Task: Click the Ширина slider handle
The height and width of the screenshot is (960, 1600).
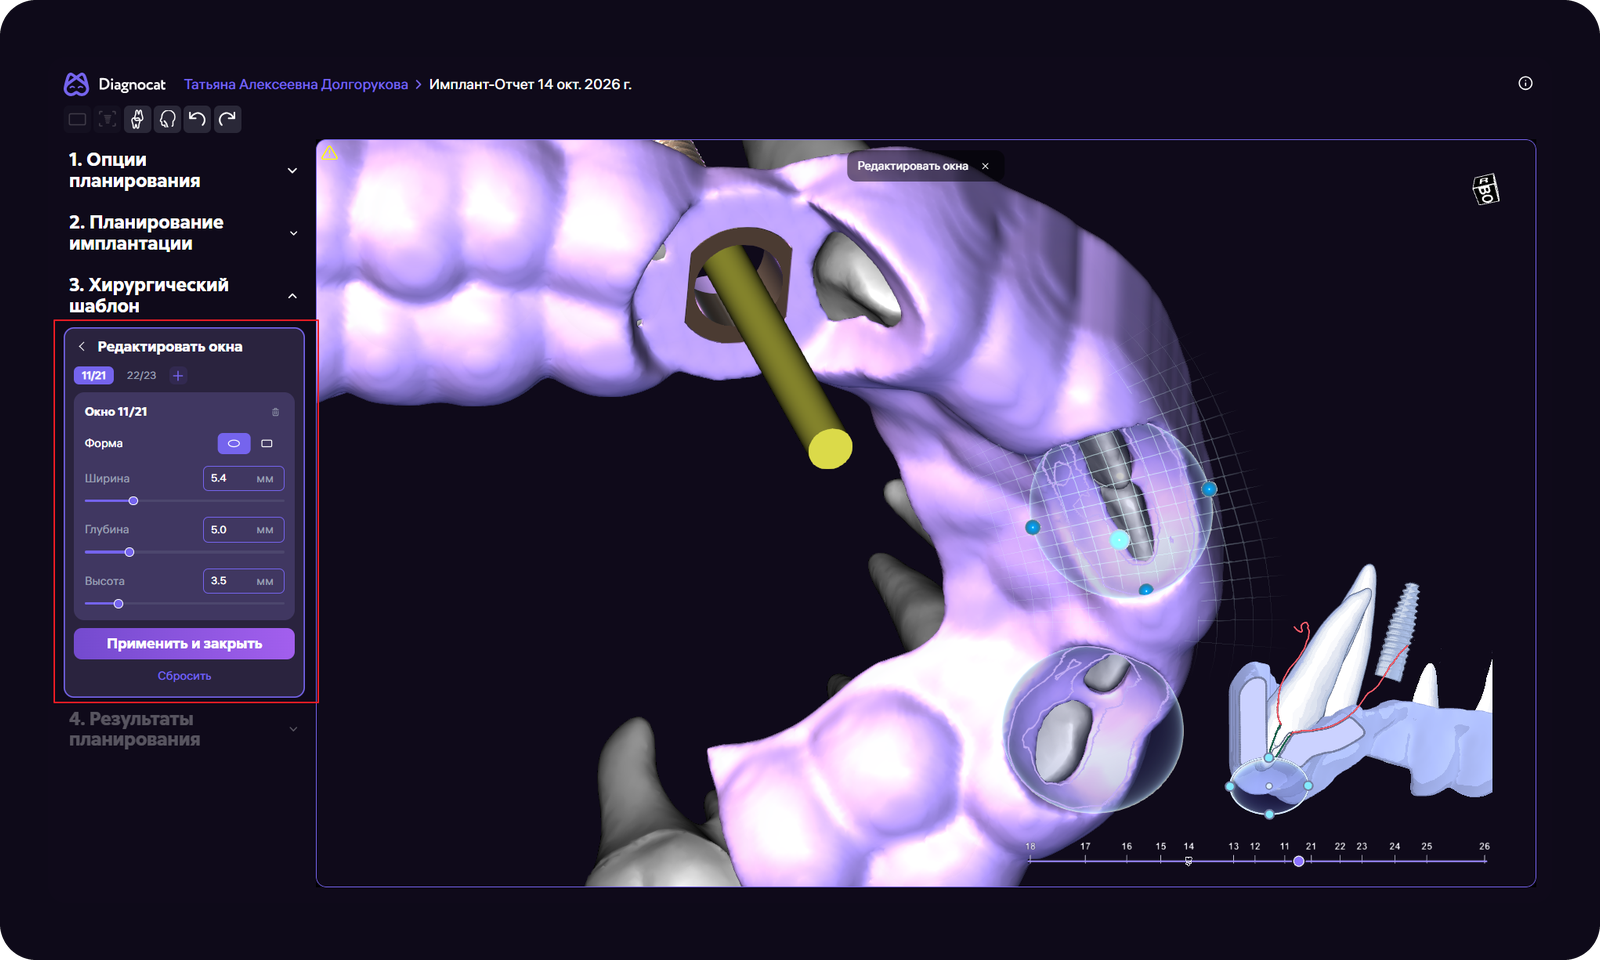Action: click(x=133, y=501)
